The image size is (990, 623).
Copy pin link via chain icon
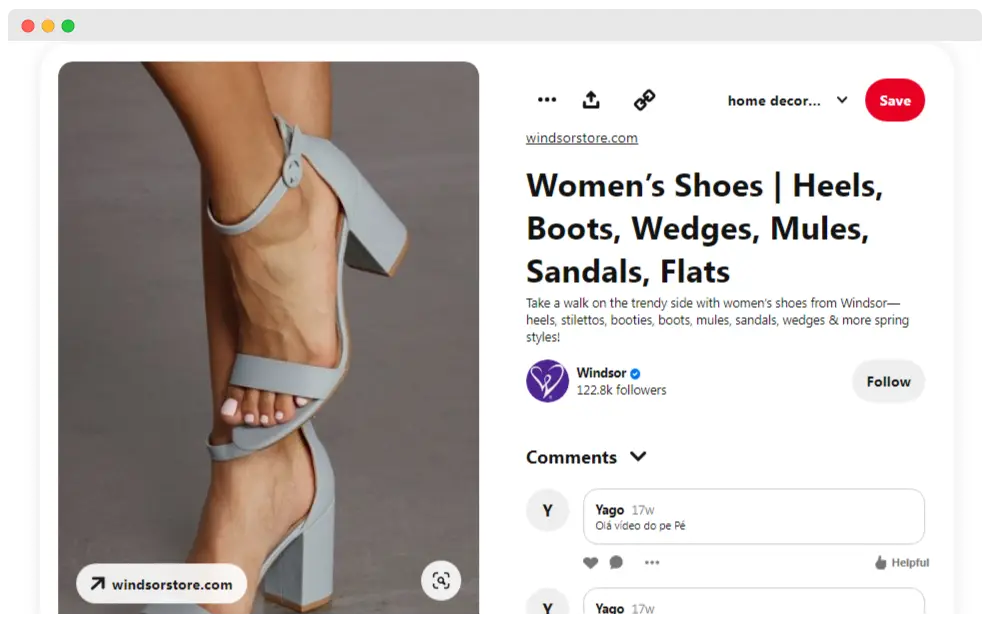pyautogui.click(x=644, y=100)
